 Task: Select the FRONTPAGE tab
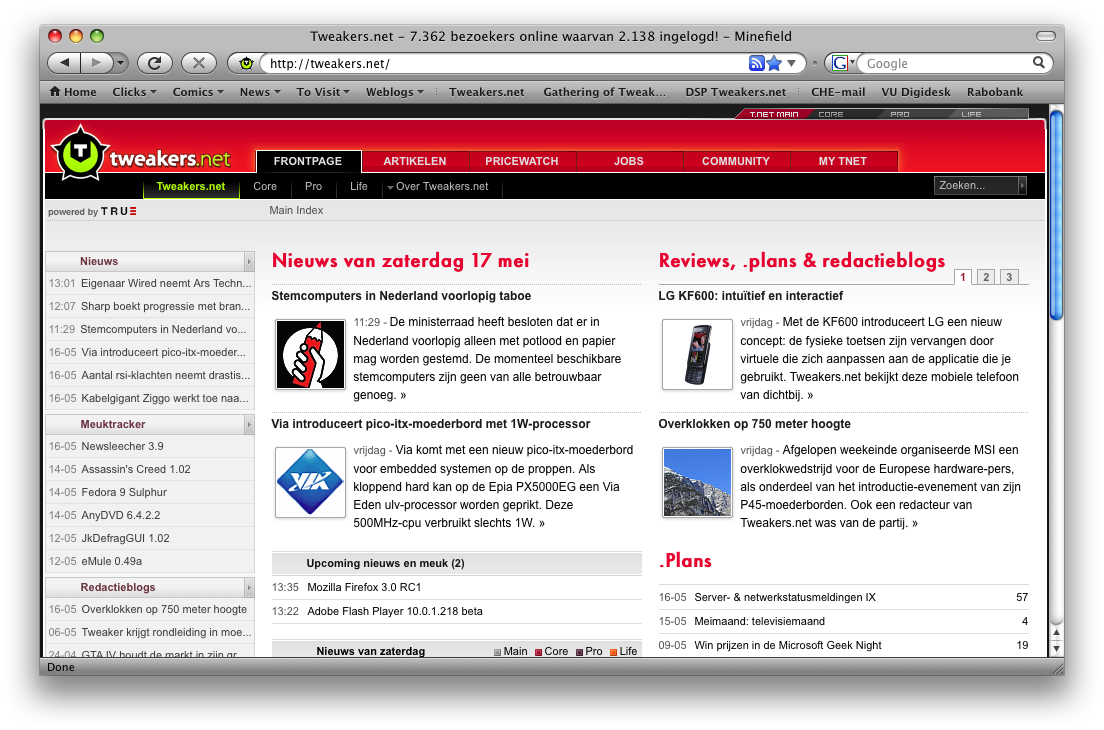(x=308, y=161)
